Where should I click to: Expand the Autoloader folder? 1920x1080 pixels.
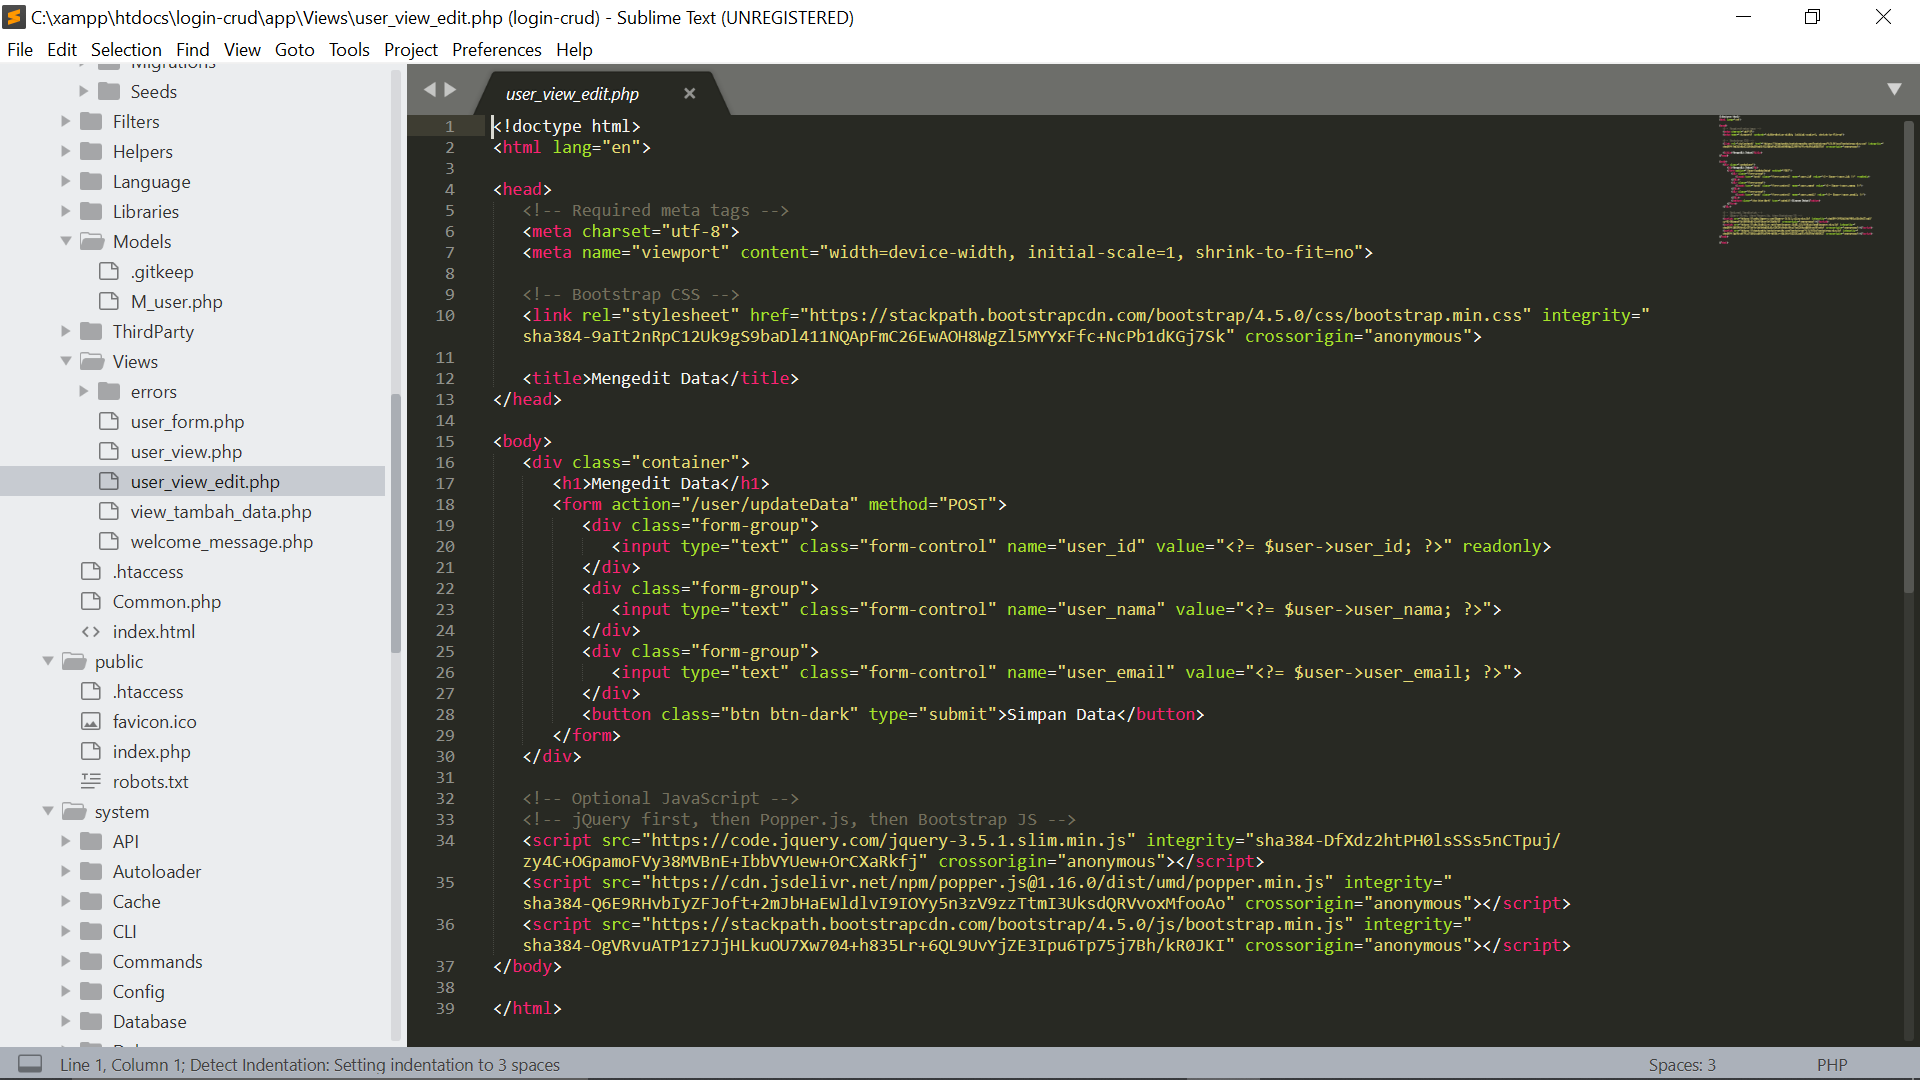point(66,871)
